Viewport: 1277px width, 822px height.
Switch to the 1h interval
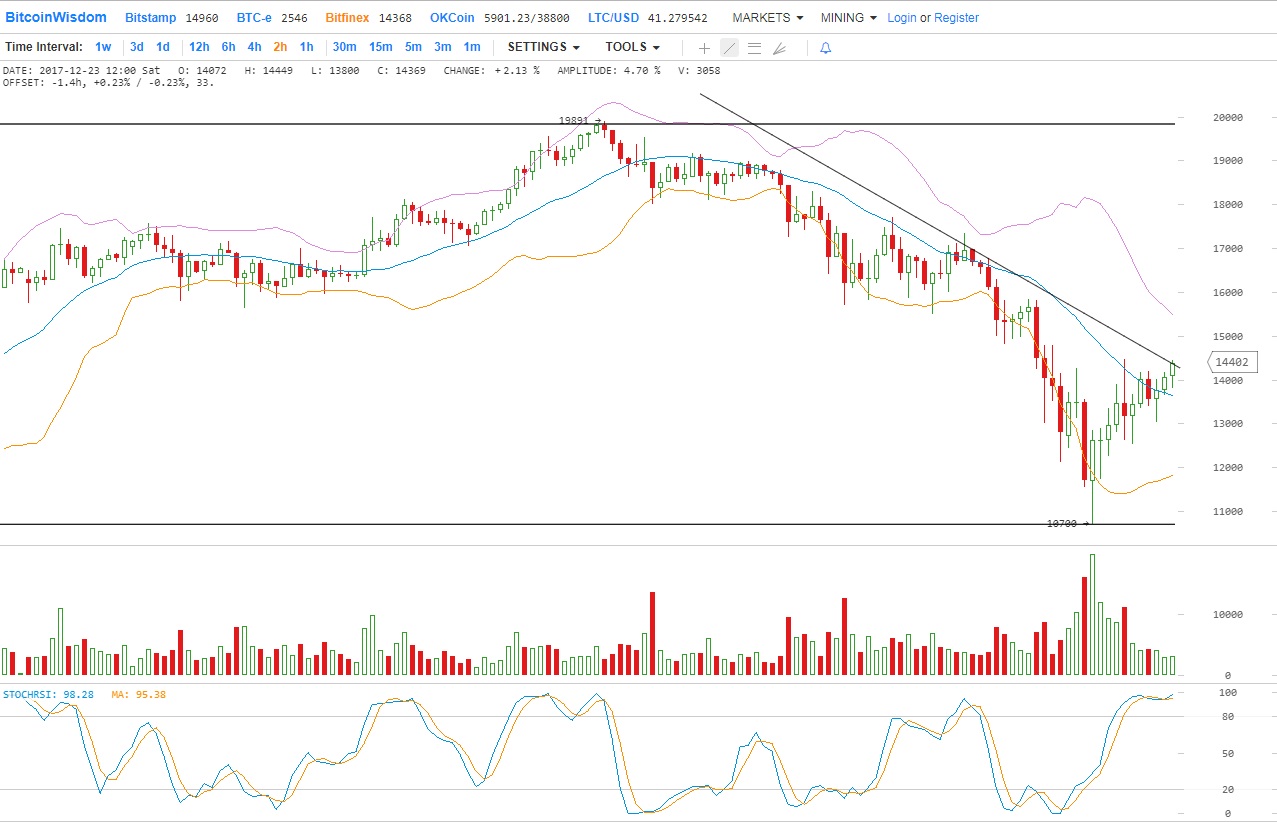tap(306, 47)
